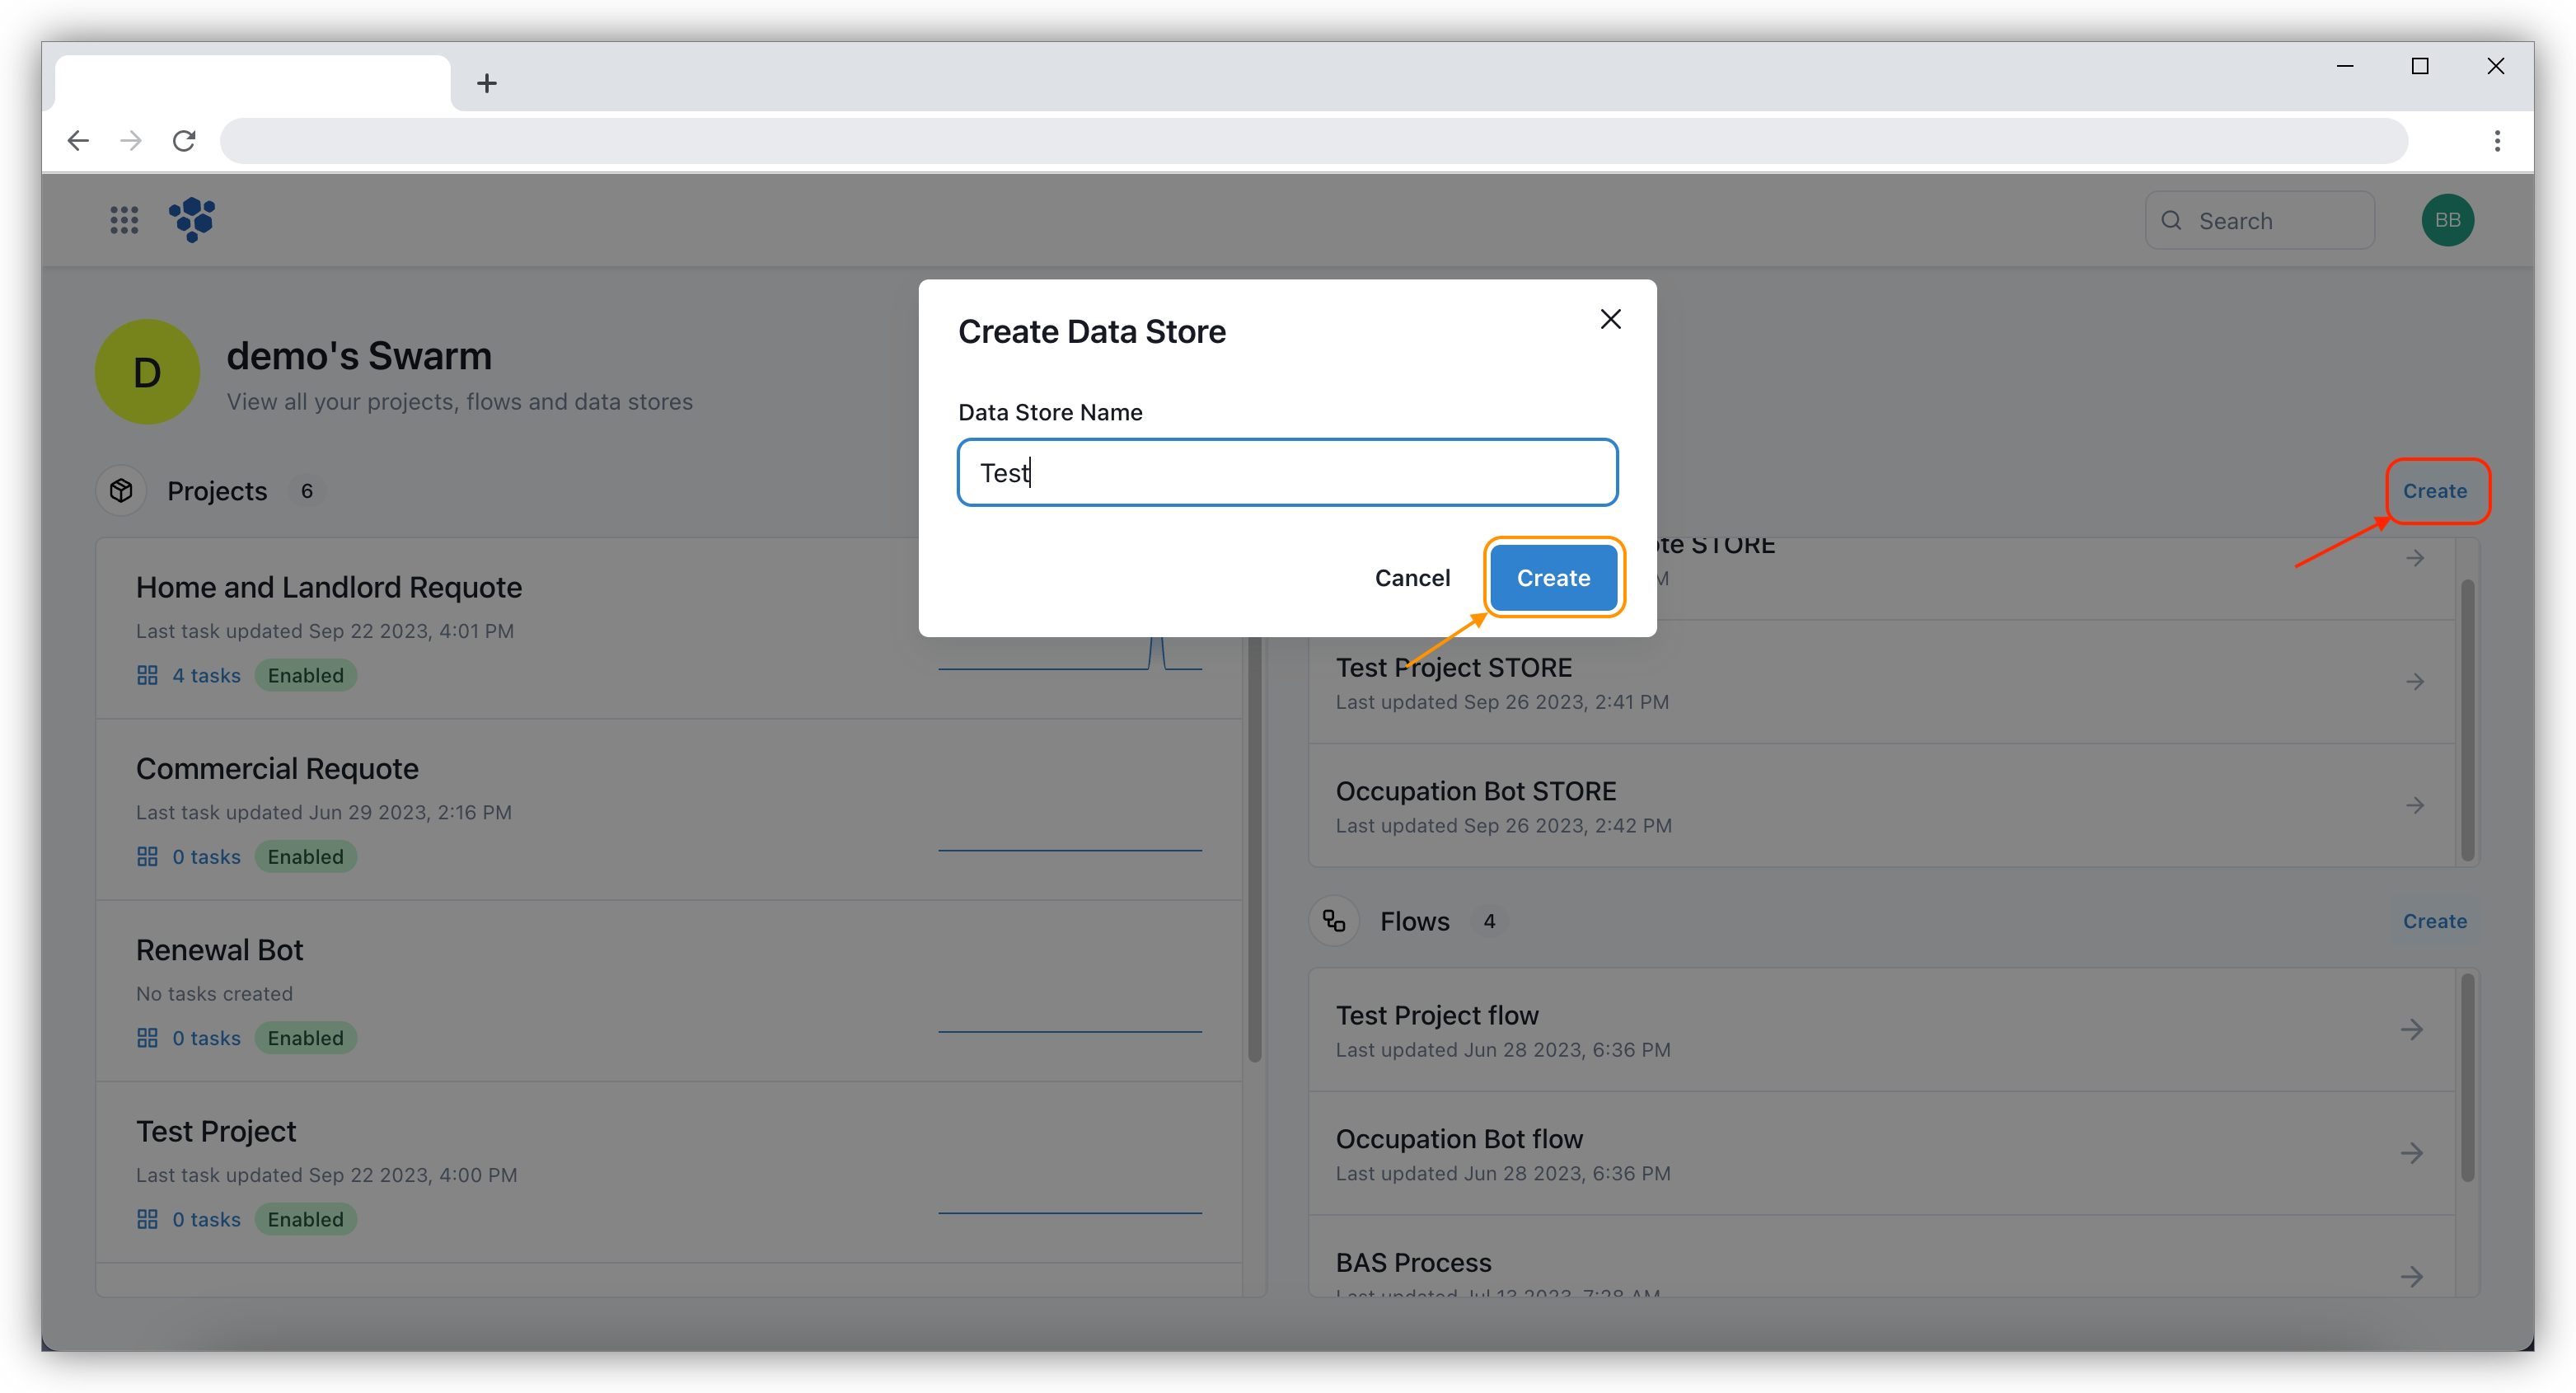The image size is (2576, 1393).
Task: Expand the Test Project in projects list
Action: (216, 1131)
